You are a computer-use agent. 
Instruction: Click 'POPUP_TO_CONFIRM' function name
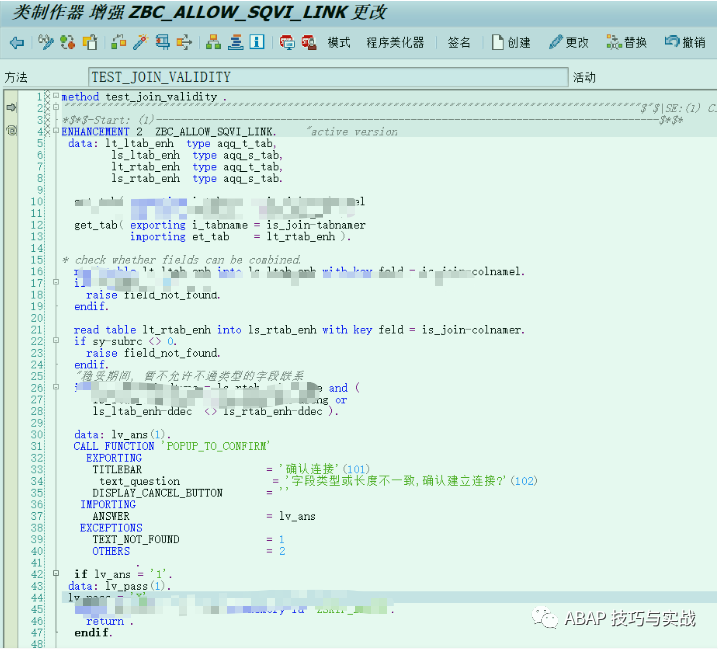click(215, 446)
